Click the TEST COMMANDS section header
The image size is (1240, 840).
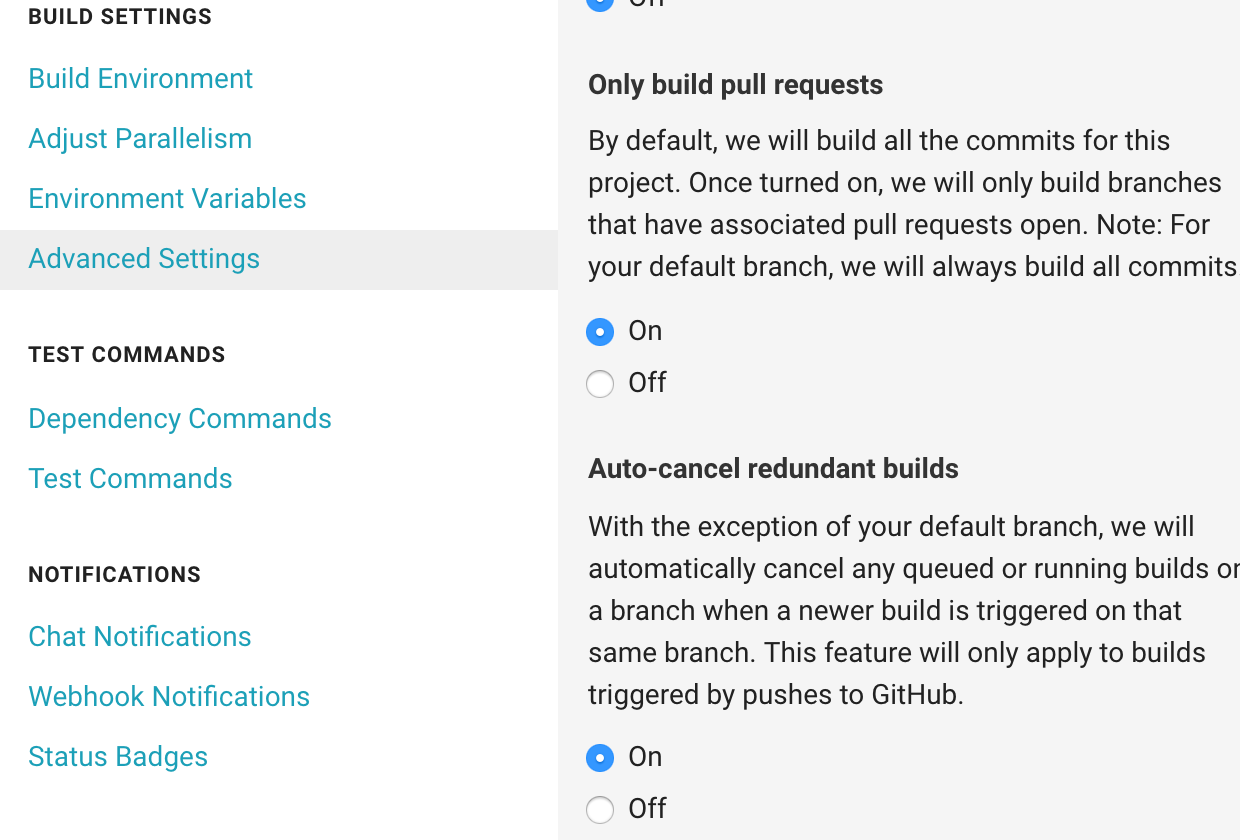127,355
